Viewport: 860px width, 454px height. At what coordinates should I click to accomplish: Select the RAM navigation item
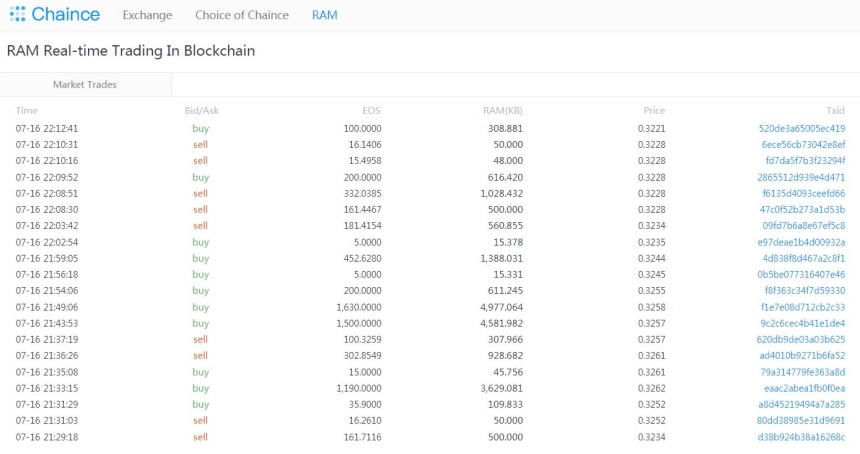(325, 15)
